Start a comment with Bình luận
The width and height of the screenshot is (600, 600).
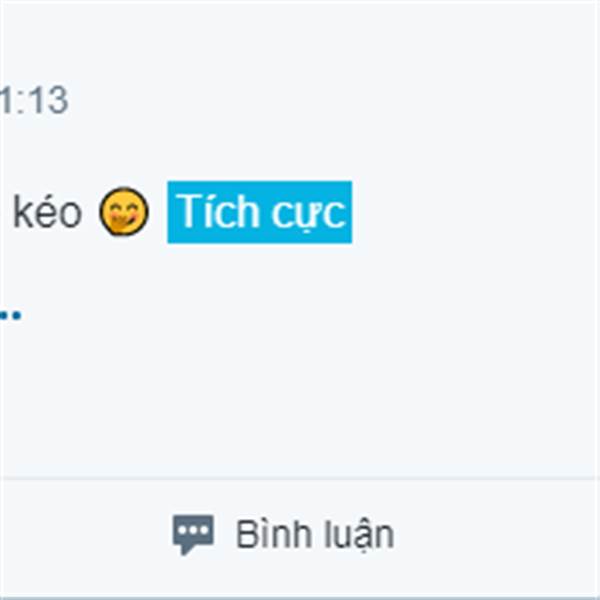pos(284,534)
